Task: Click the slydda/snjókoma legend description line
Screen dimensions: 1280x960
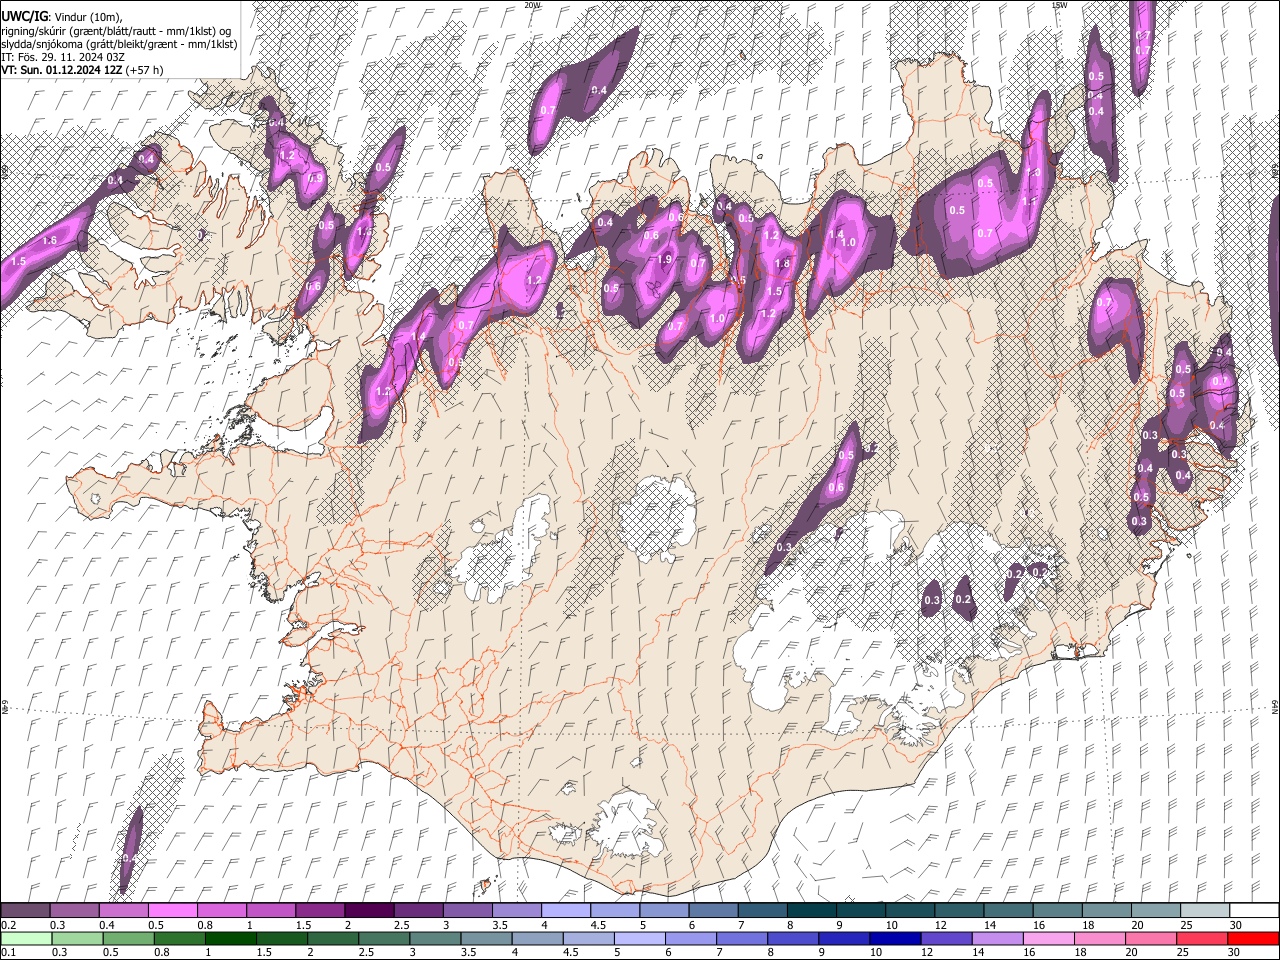Action: pyautogui.click(x=119, y=44)
